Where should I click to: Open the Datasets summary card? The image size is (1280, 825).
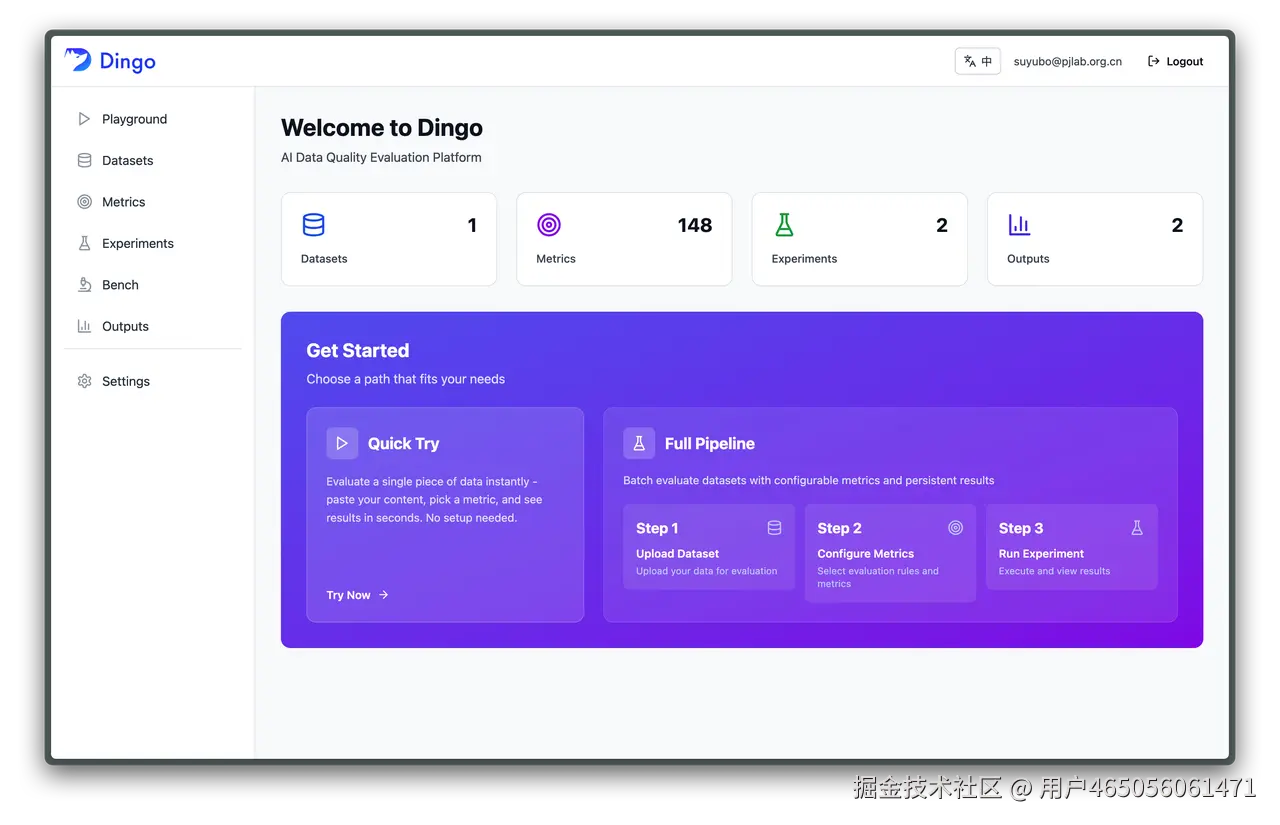click(389, 239)
